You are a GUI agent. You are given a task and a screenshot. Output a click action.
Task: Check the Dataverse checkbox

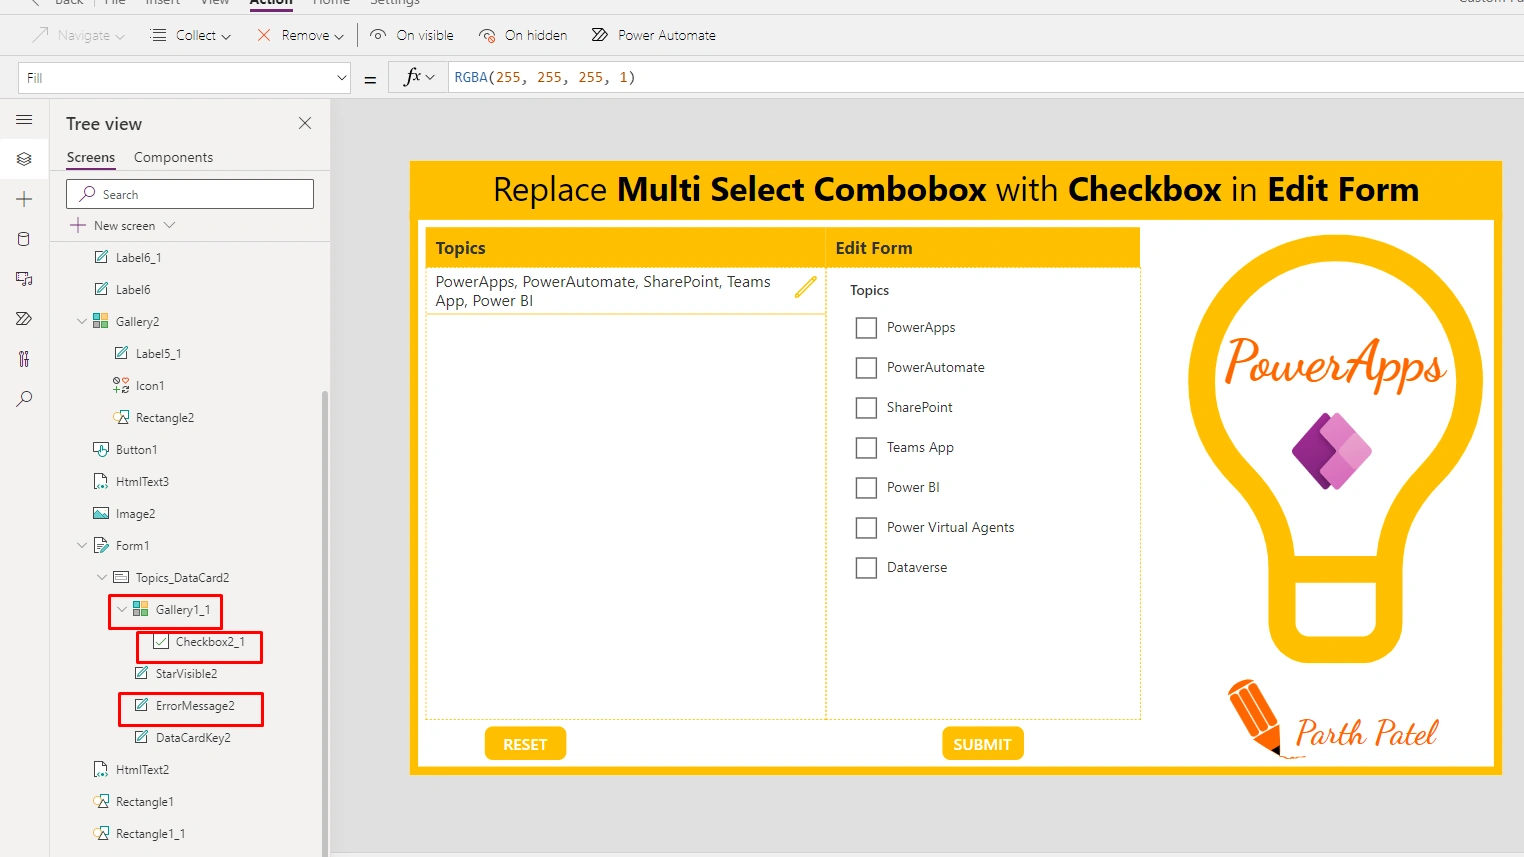(x=866, y=568)
